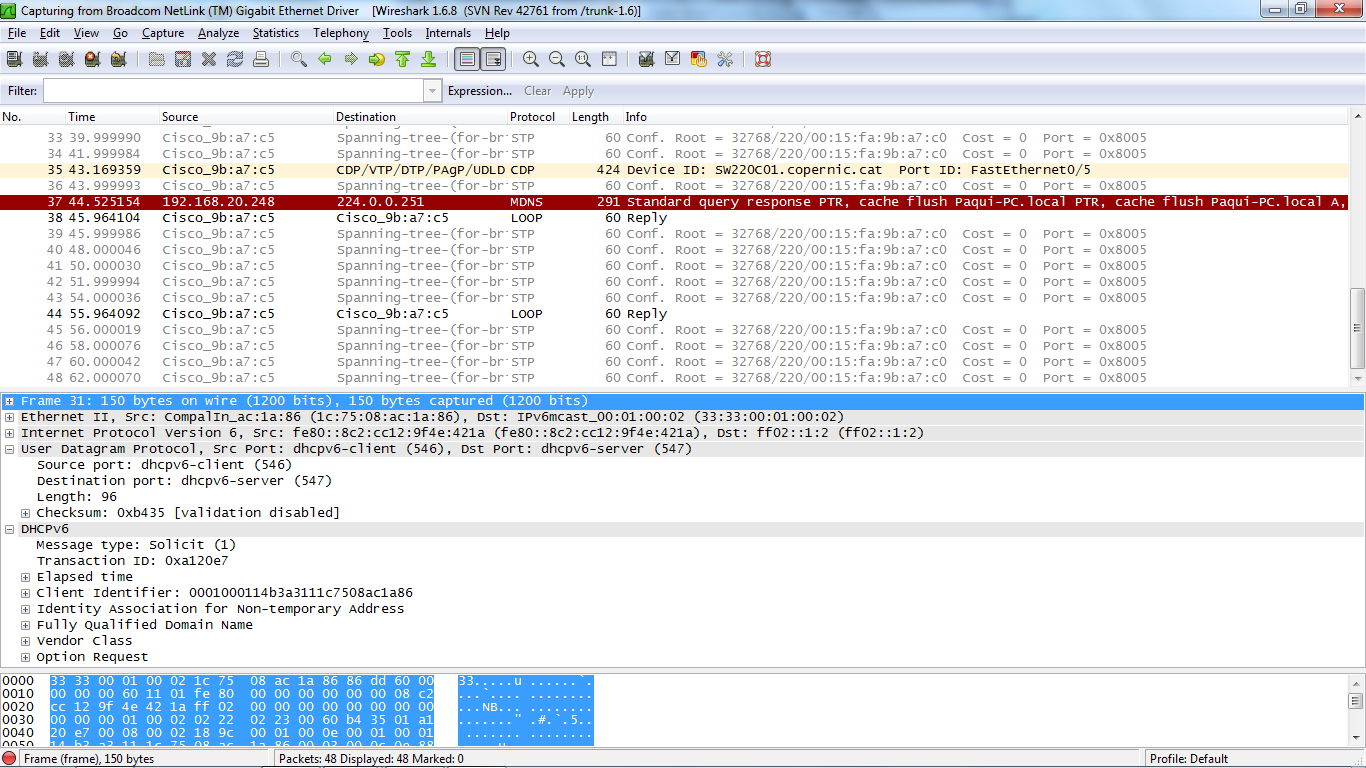Image resolution: width=1366 pixels, height=768 pixels.
Task: Restart the running live capture
Action: tap(118, 59)
